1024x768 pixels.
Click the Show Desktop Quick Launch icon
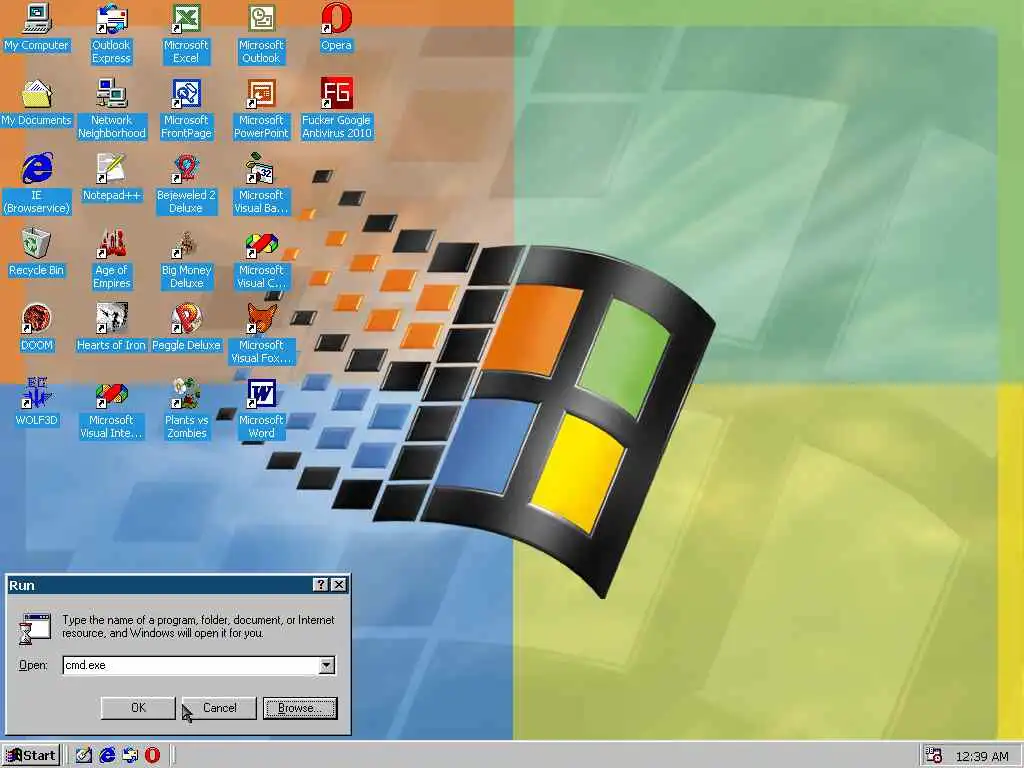(84, 756)
